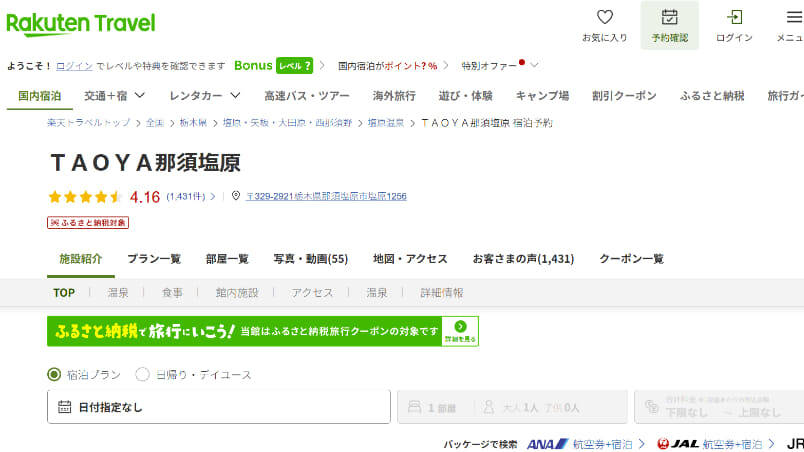Switch to the プラン一覧 tab
Viewport: 804px width, 452px height.
(154, 258)
